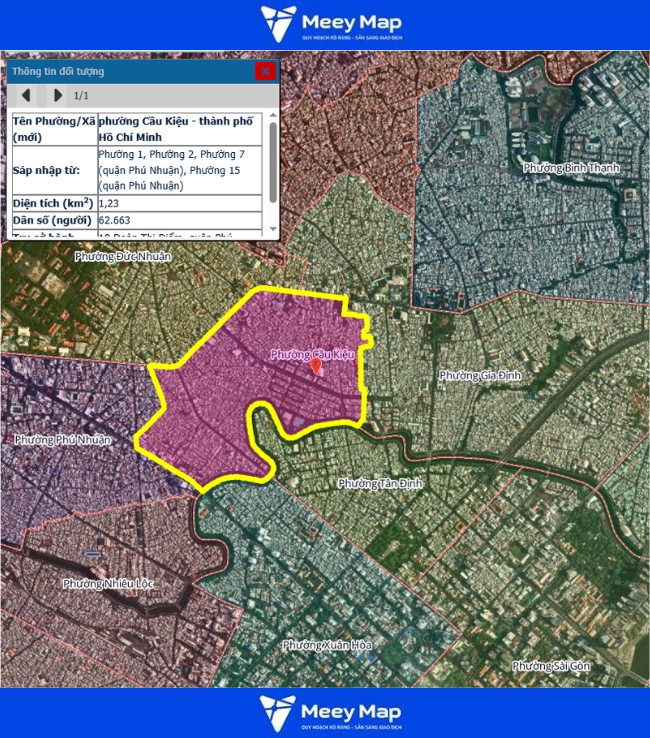Viewport: 650px width, 738px height.
Task: Select the Phường Tân Định area
Action: click(380, 483)
